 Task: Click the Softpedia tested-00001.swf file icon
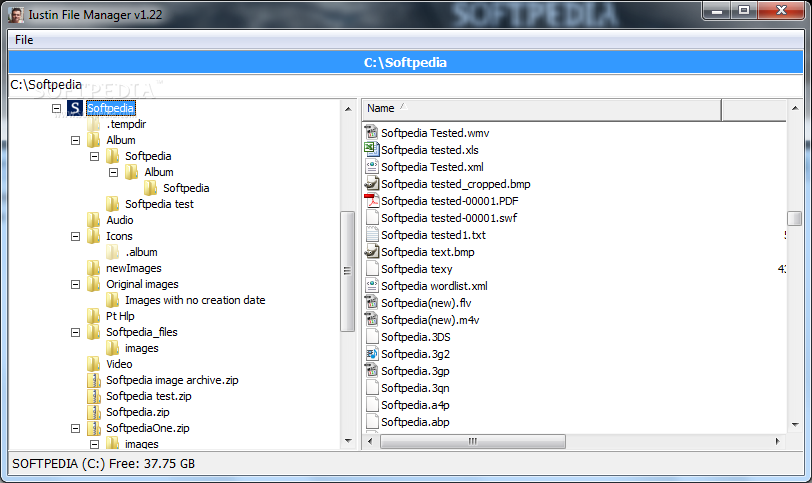371,218
